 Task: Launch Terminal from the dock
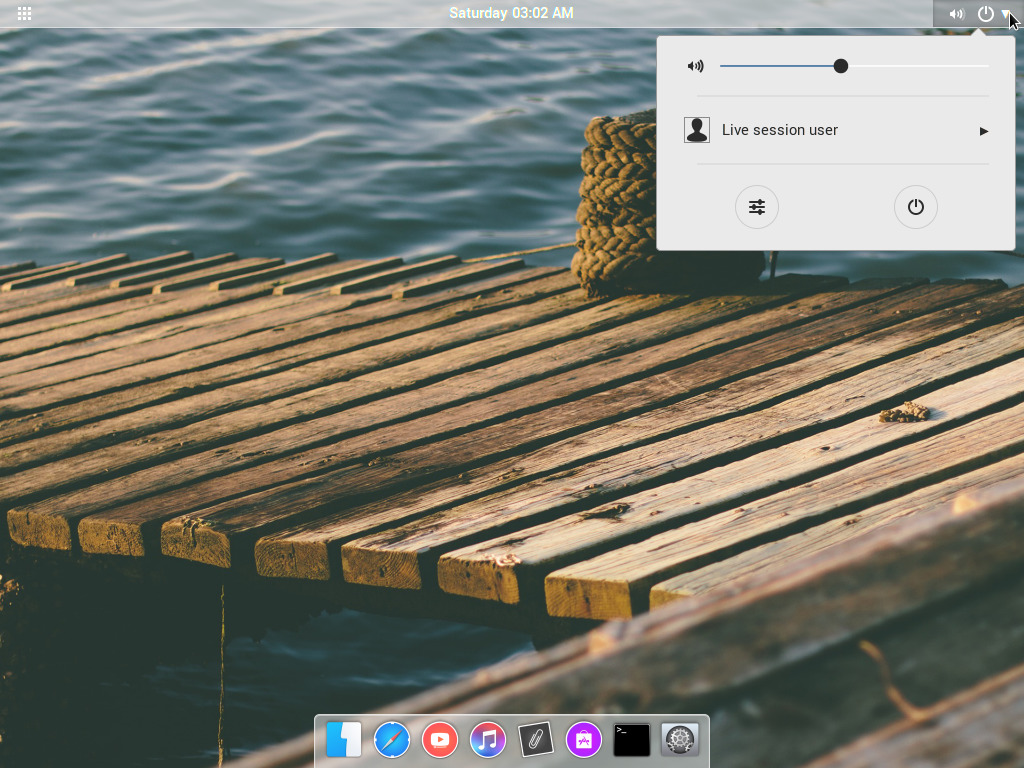click(632, 740)
